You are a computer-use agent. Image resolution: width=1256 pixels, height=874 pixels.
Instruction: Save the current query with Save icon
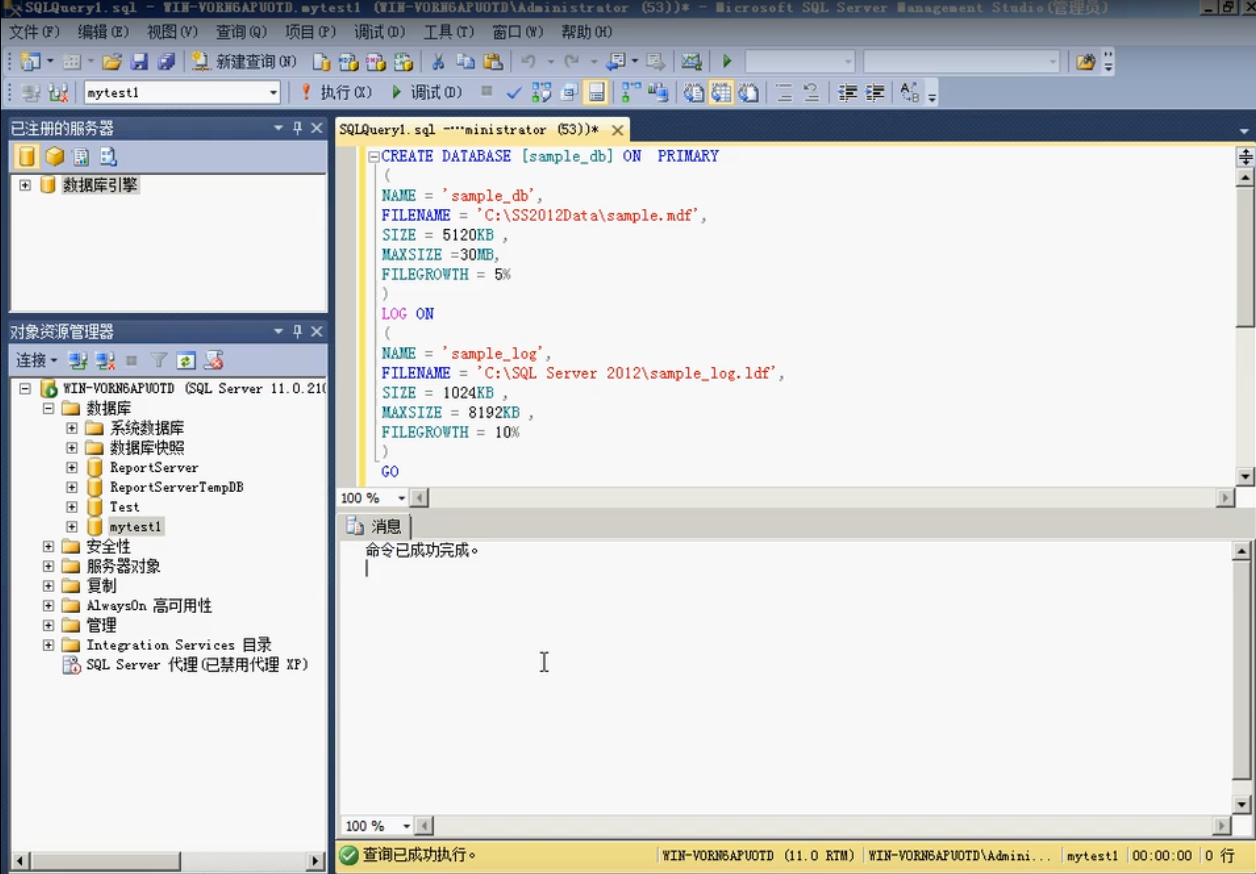tap(139, 62)
